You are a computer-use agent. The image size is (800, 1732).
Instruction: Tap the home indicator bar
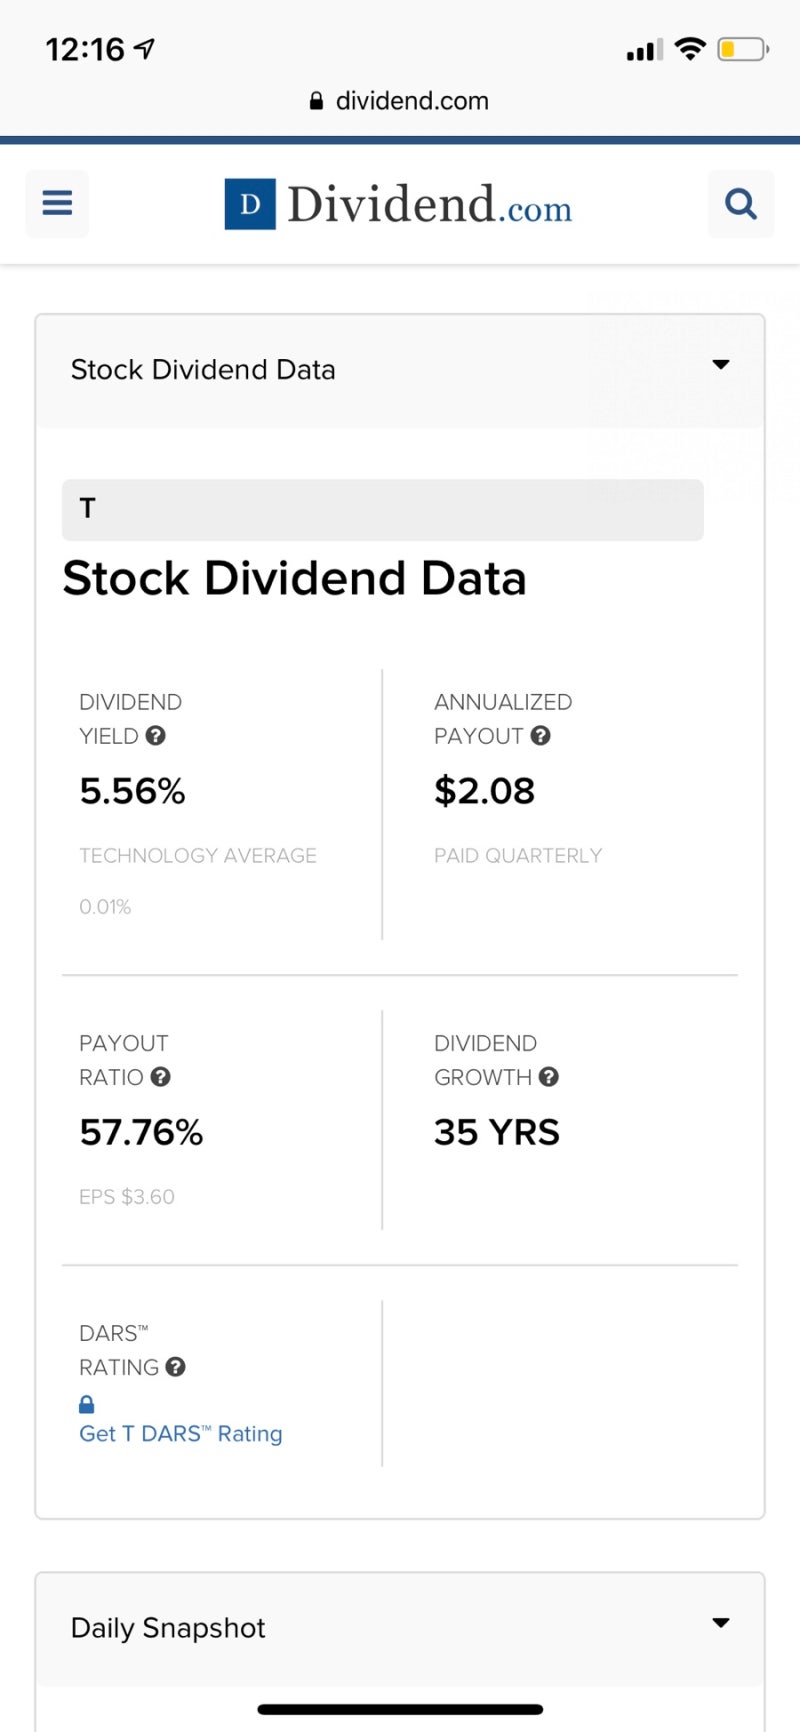pyautogui.click(x=400, y=1710)
